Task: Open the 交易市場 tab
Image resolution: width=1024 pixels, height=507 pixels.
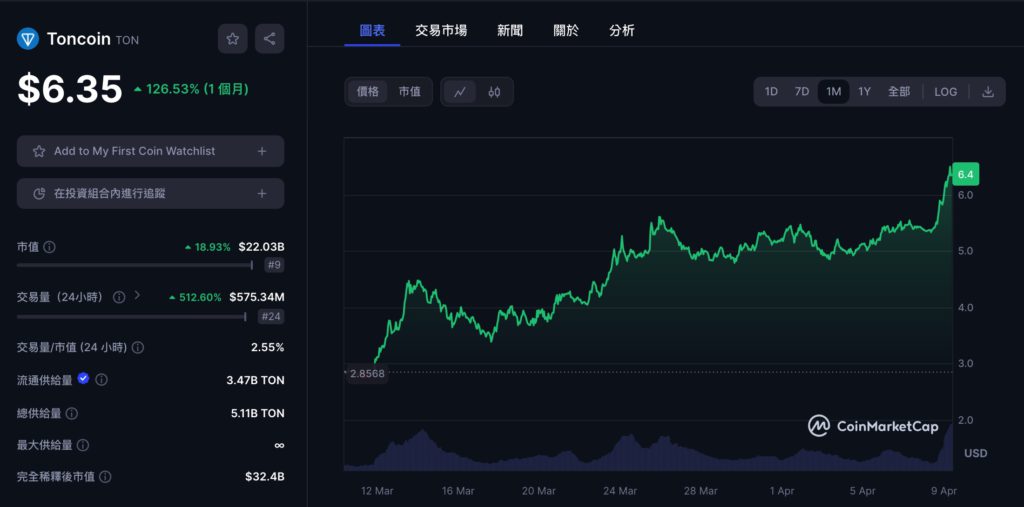Action: pyautogui.click(x=441, y=31)
